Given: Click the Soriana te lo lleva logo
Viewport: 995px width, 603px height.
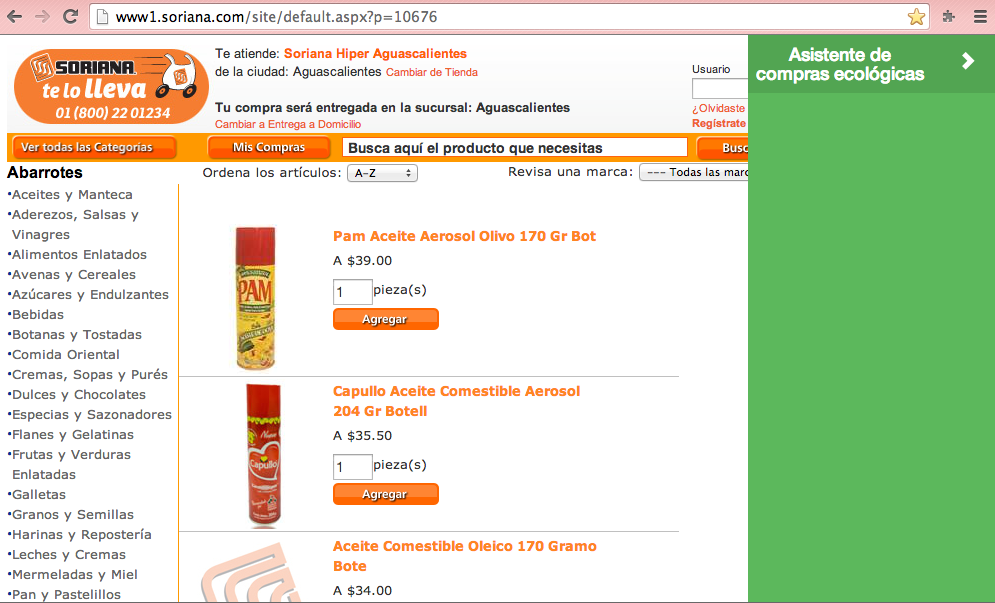Looking at the screenshot, I should 111,86.
